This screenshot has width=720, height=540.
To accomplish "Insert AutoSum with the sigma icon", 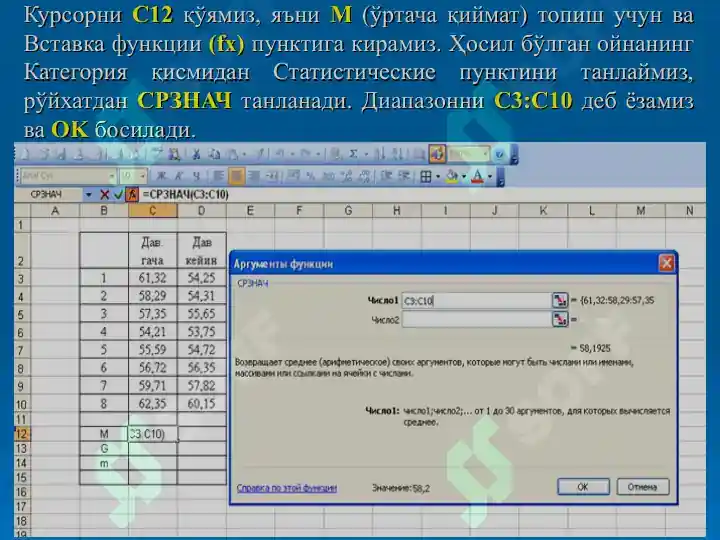I will point(353,155).
